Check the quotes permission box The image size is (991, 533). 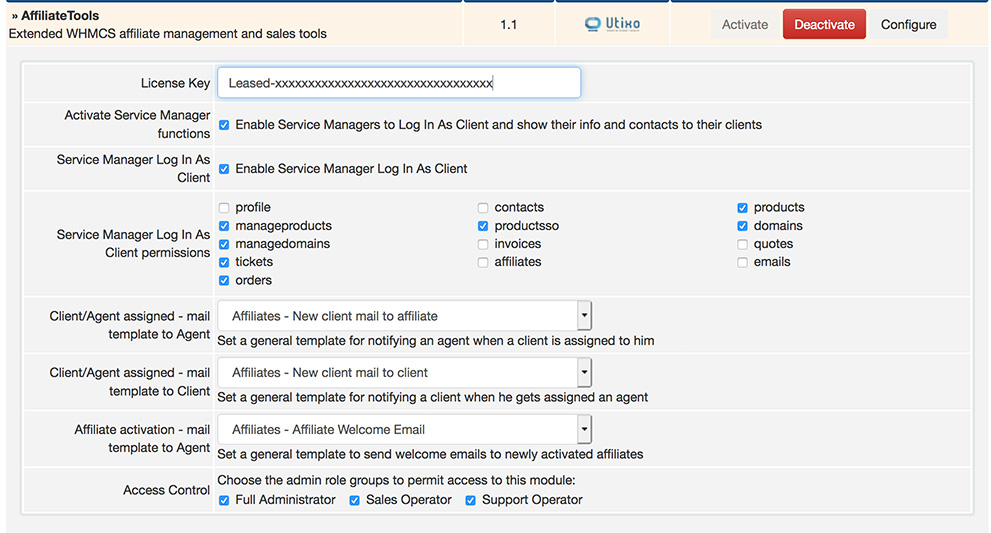[x=742, y=244]
